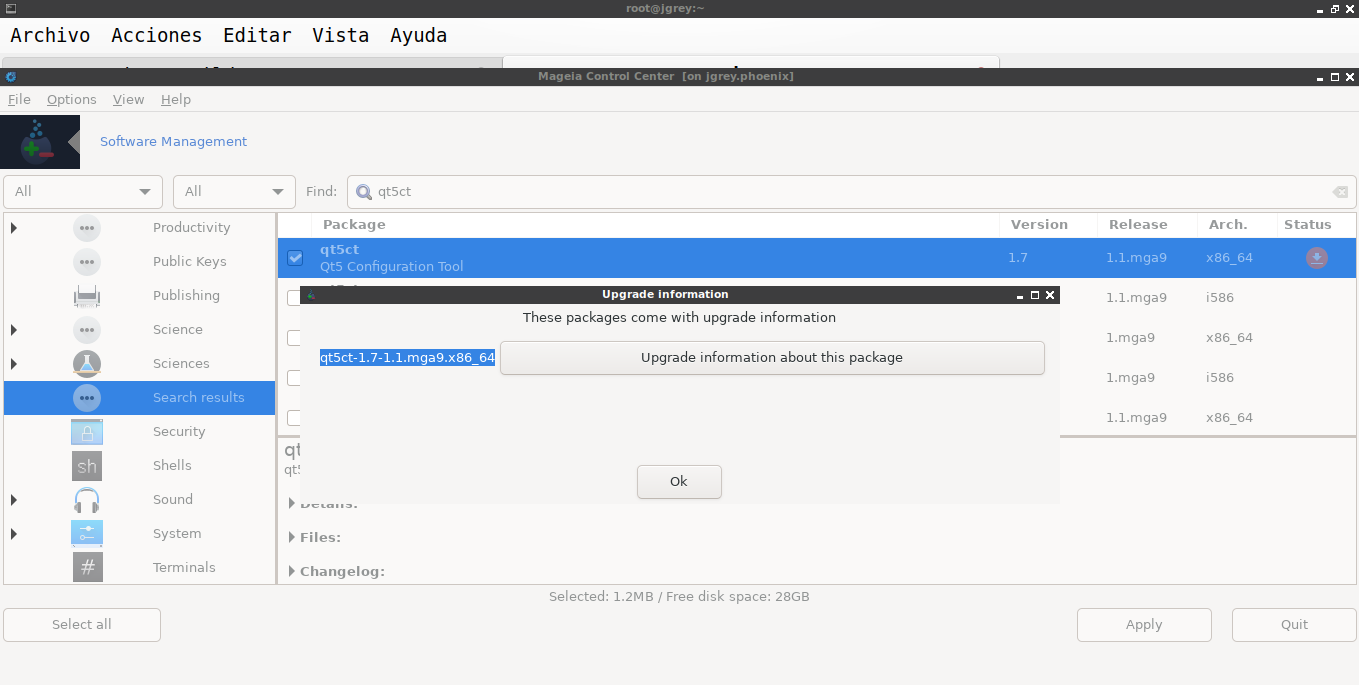Focus the Find search field
The height and width of the screenshot is (685, 1359).
coord(852,192)
